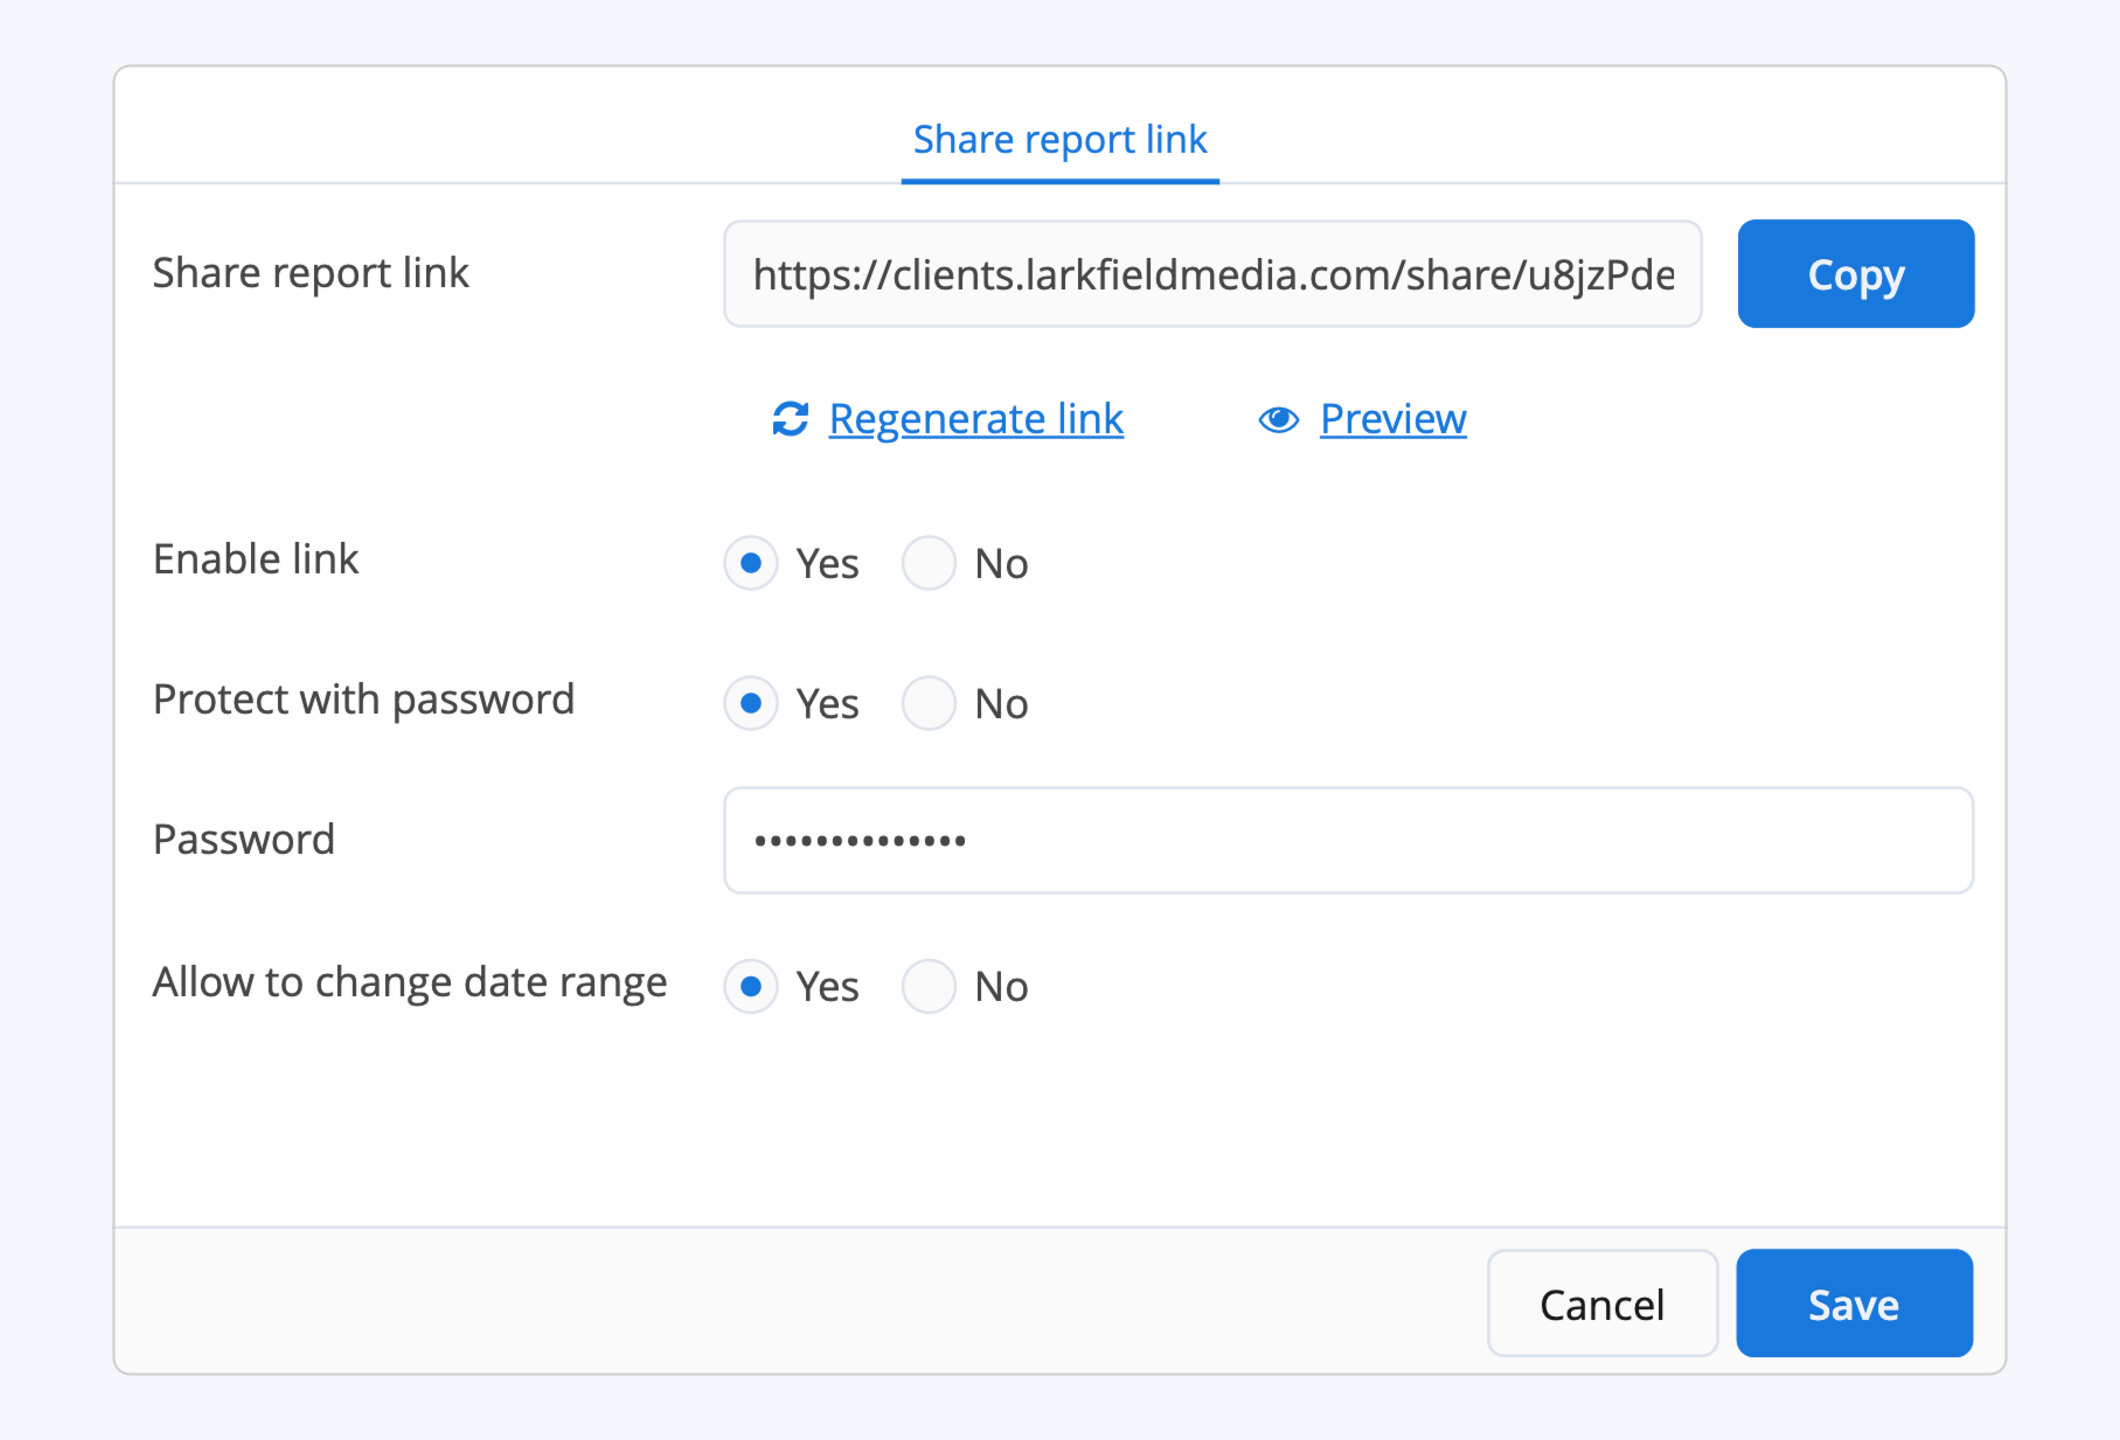This screenshot has width=2120, height=1440.
Task: Click the 'Allow to change date range' label
Action: (x=410, y=982)
